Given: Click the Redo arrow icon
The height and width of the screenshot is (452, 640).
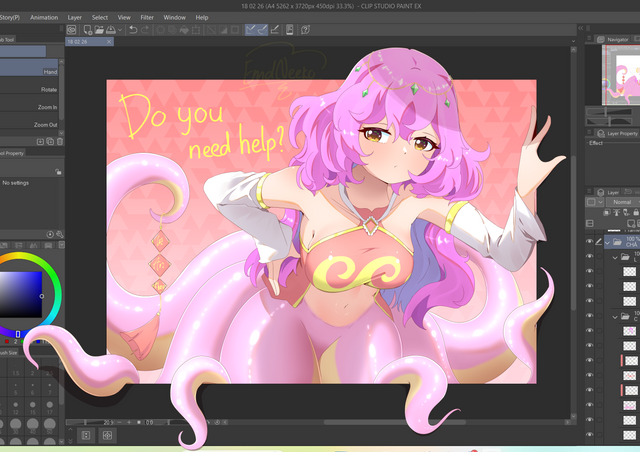Looking at the screenshot, I should (145, 30).
